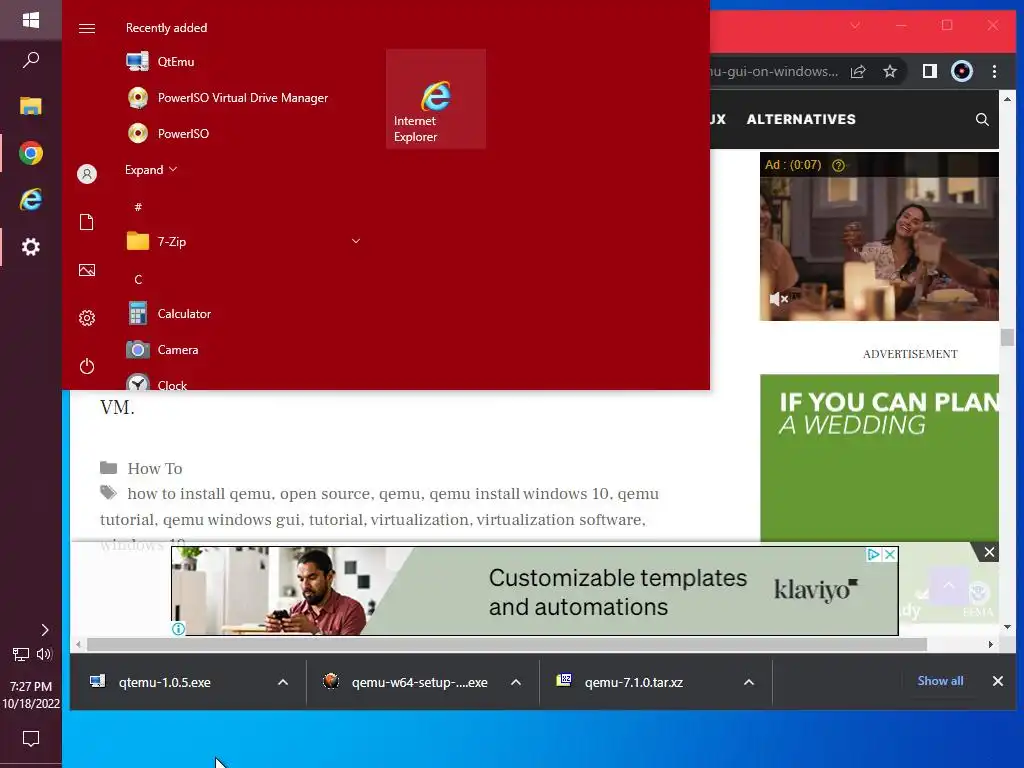Expand qemu-w64-setup download options
Screen dimensions: 1024x768
516,682
